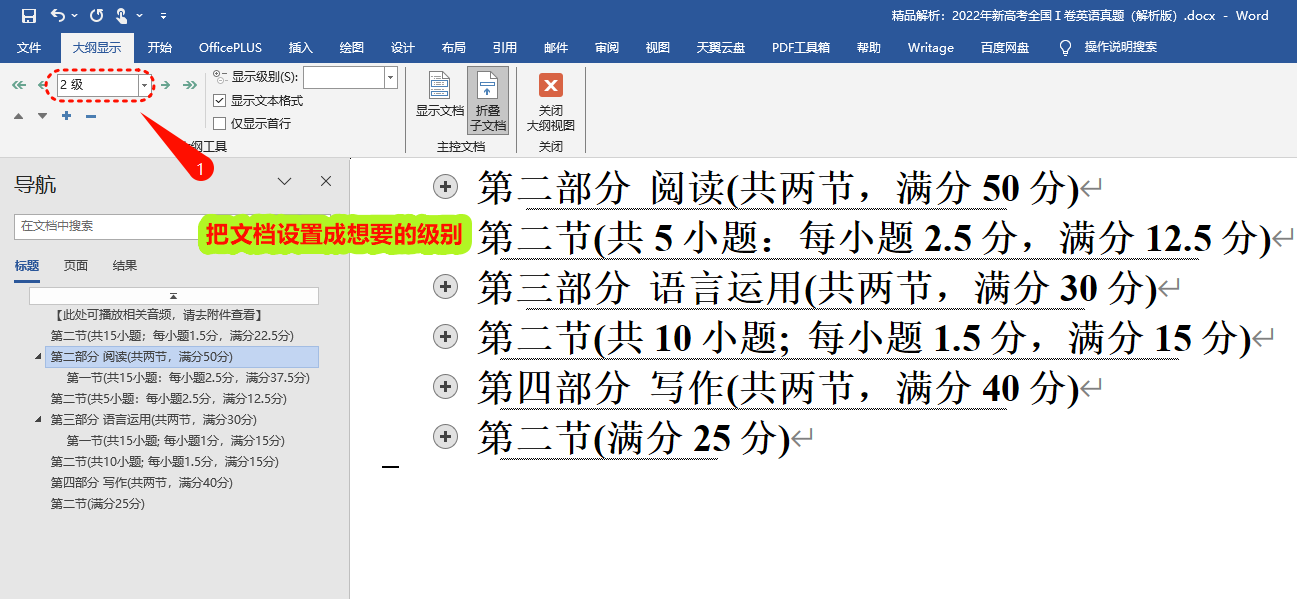The height and width of the screenshot is (599, 1297).
Task: Click plus symbol beside 第二部分 阅读 in document
Action: [x=445, y=186]
